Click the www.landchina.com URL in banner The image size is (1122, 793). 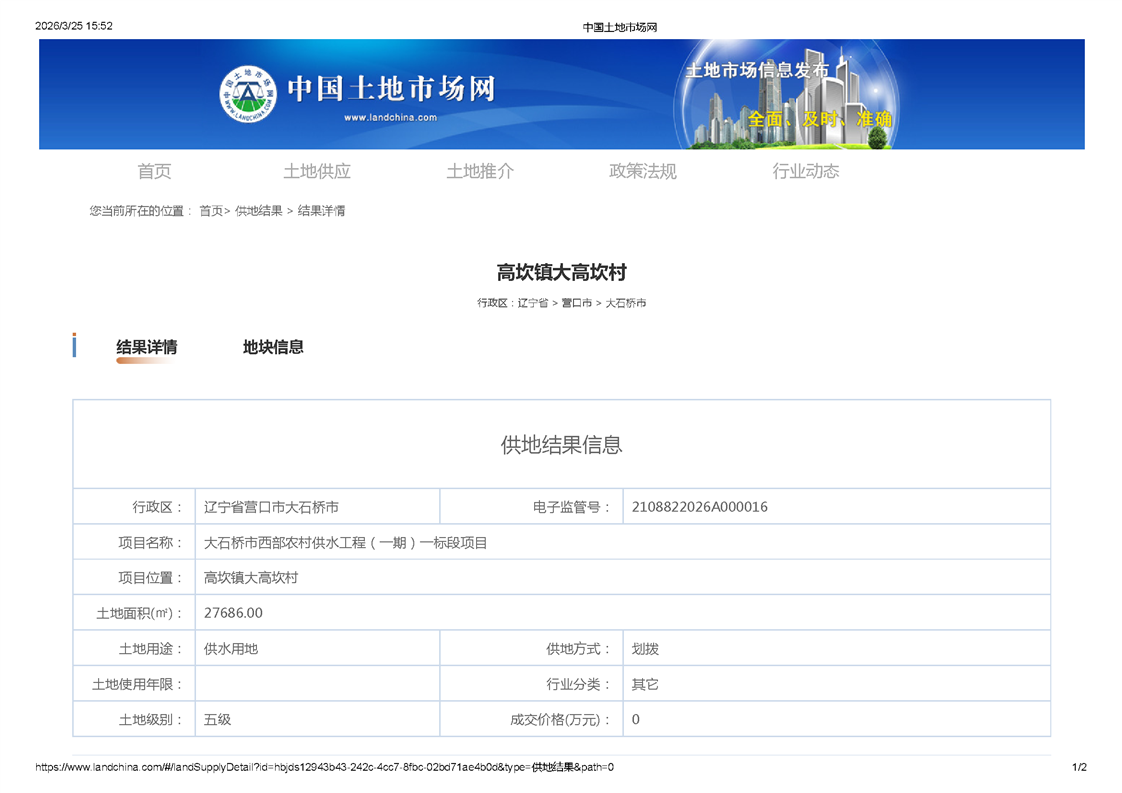click(x=390, y=118)
